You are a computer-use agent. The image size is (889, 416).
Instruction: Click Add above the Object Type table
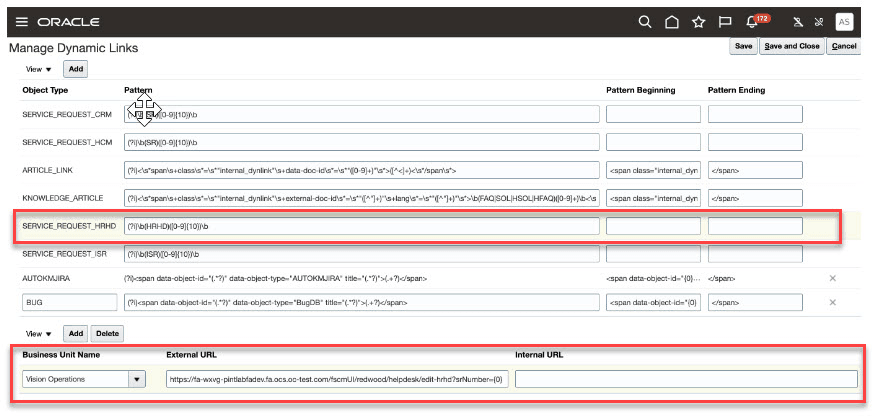point(75,69)
